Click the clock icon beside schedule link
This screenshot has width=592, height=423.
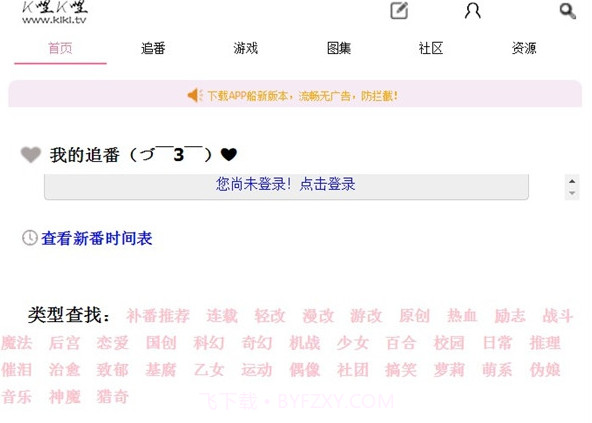[x=29, y=238]
